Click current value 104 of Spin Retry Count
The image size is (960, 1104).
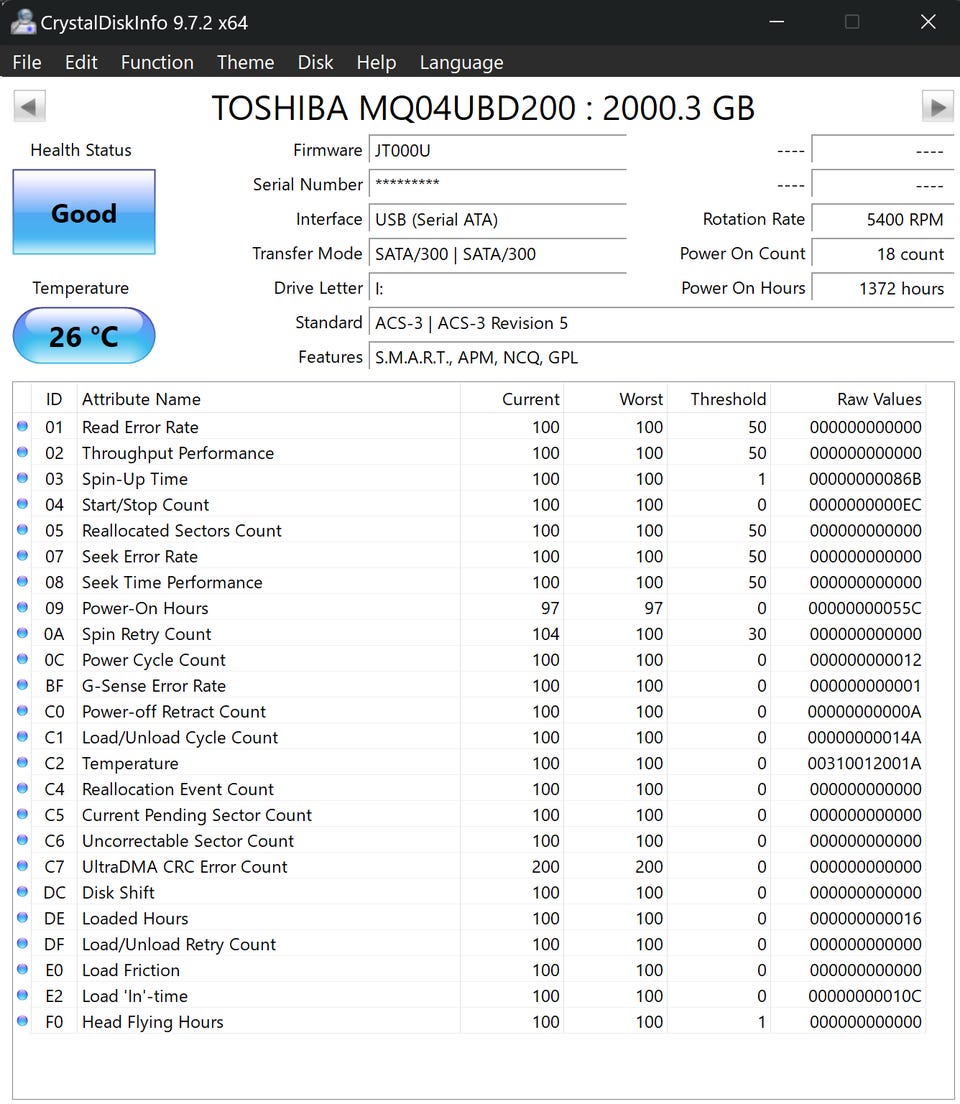(545, 634)
